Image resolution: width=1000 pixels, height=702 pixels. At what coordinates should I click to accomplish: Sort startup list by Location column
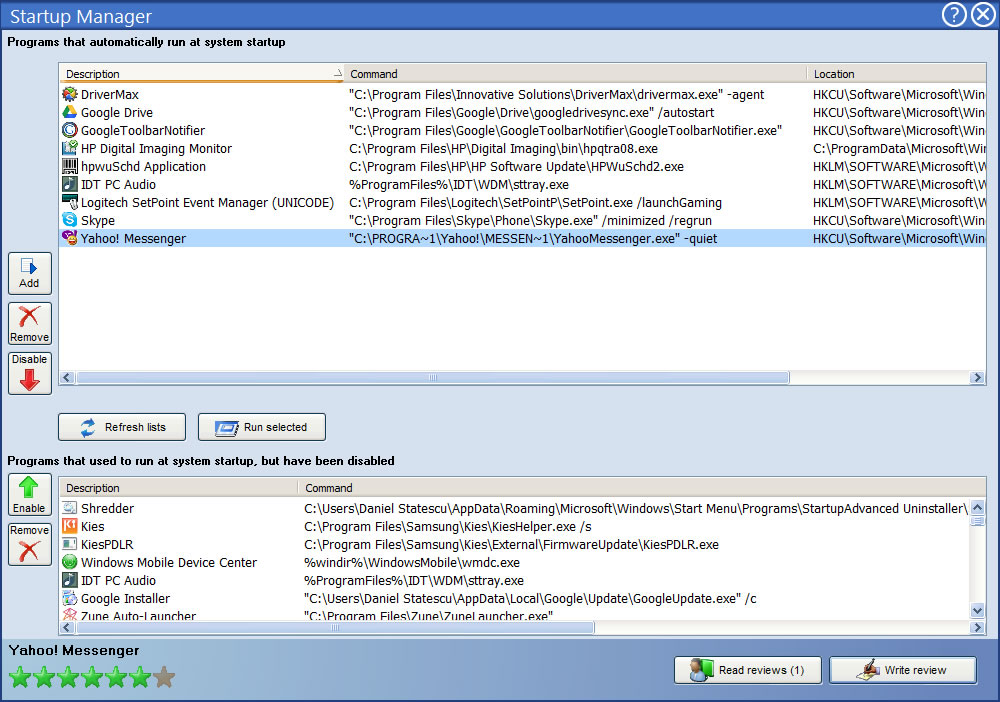(x=897, y=74)
